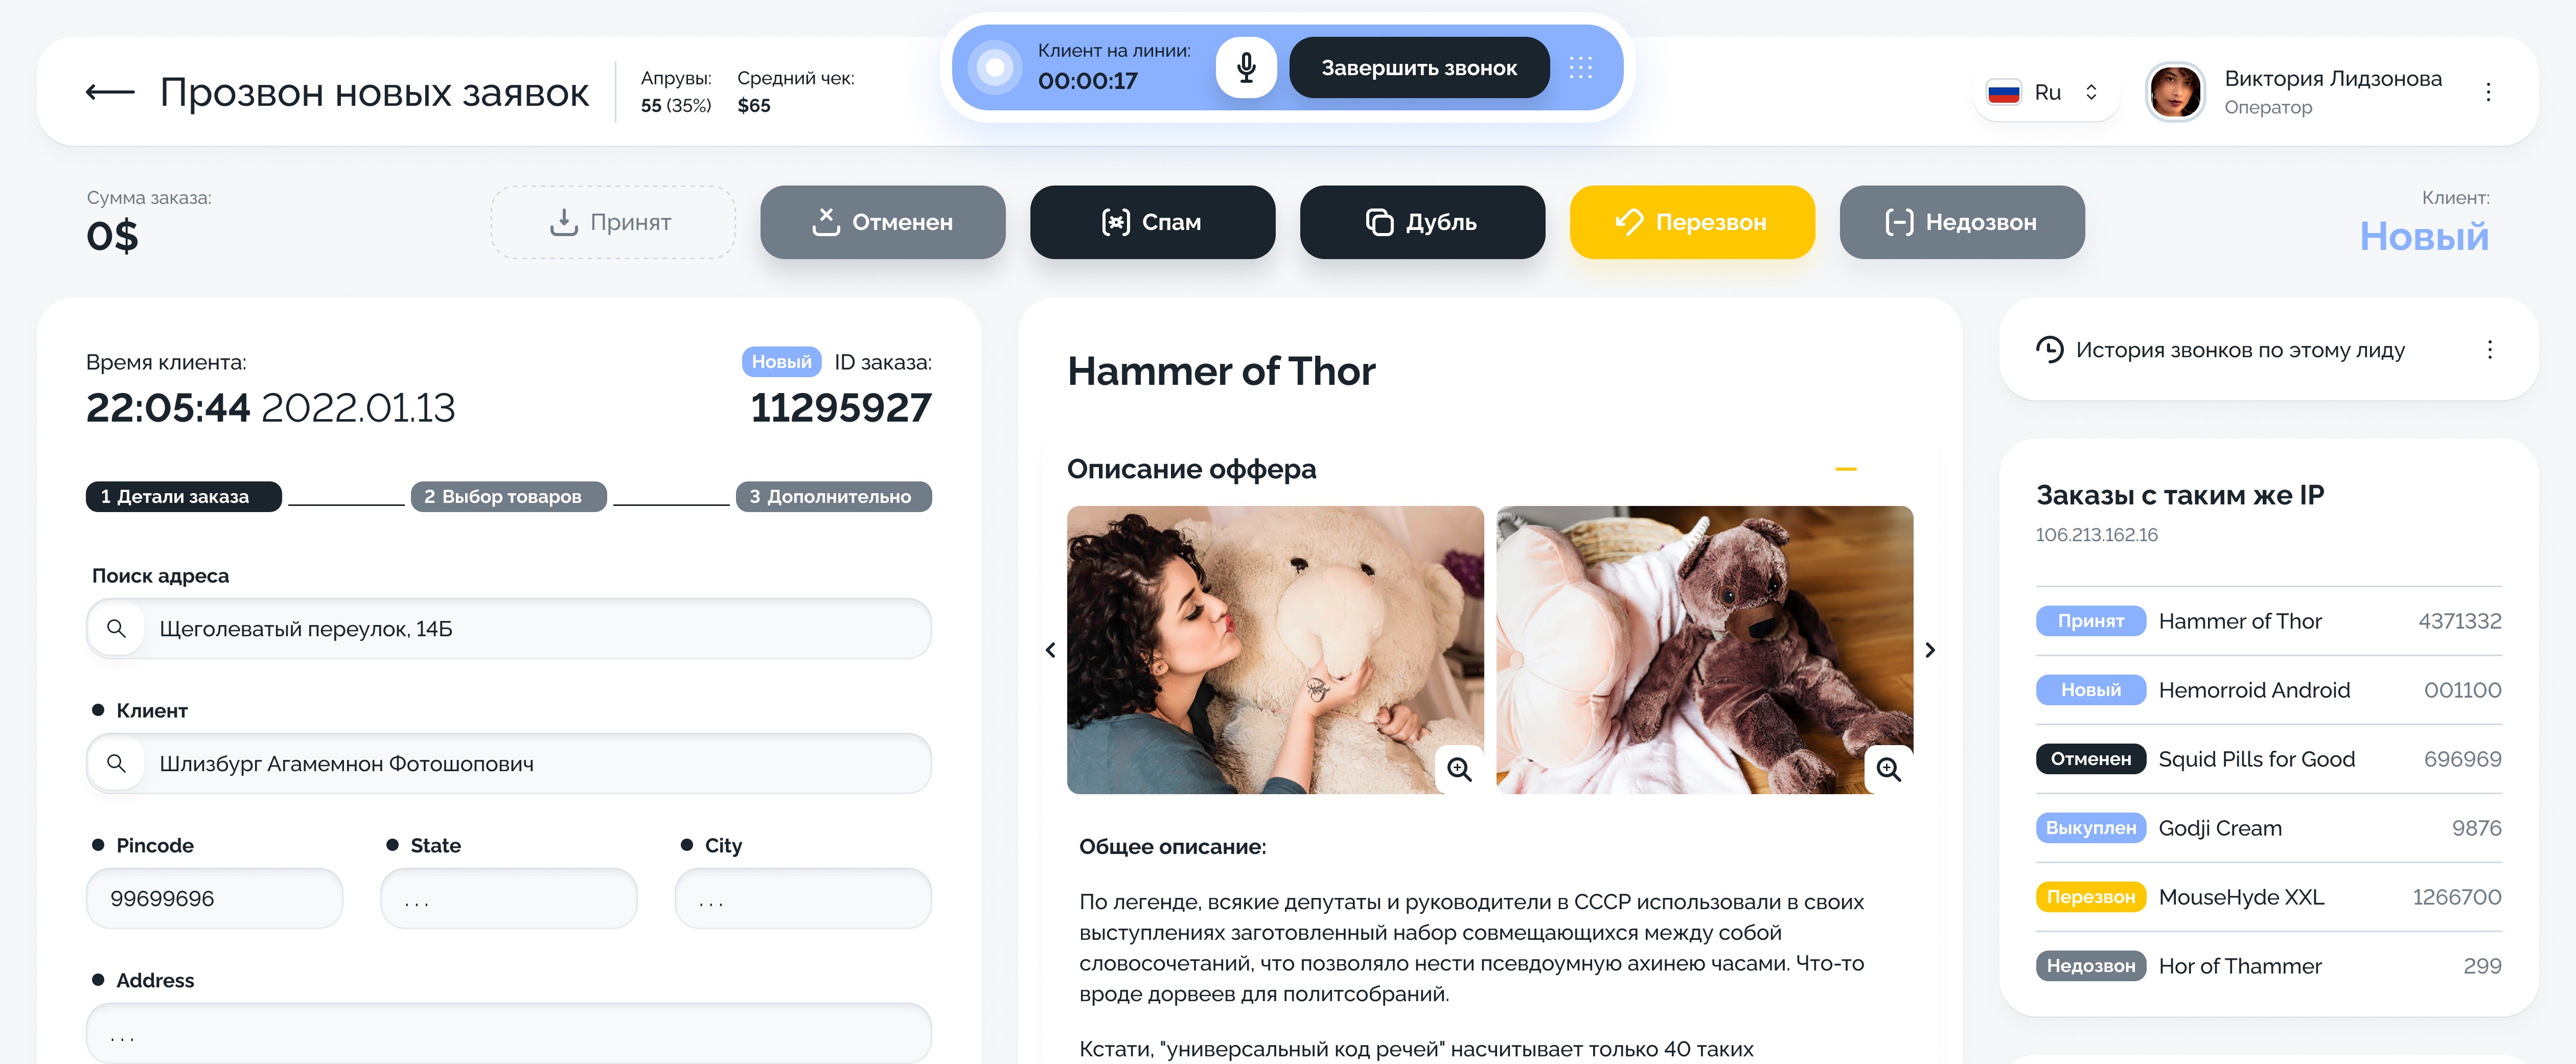Open the dial pad dots grid
Image resolution: width=2576 pixels, height=1064 pixels.
coord(1580,68)
